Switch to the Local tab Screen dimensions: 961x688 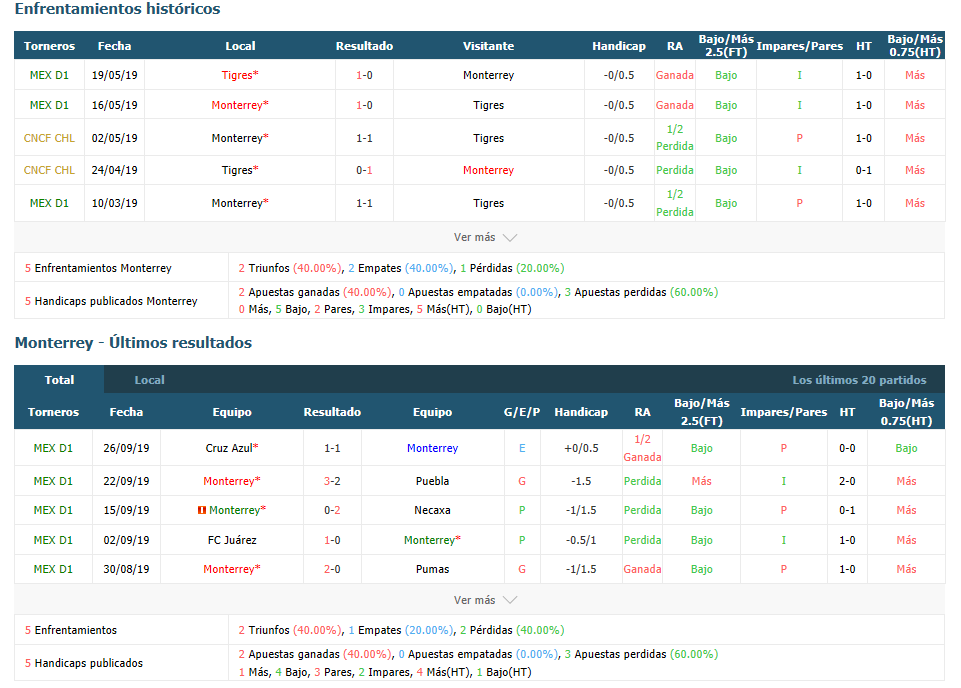pyautogui.click(x=150, y=380)
